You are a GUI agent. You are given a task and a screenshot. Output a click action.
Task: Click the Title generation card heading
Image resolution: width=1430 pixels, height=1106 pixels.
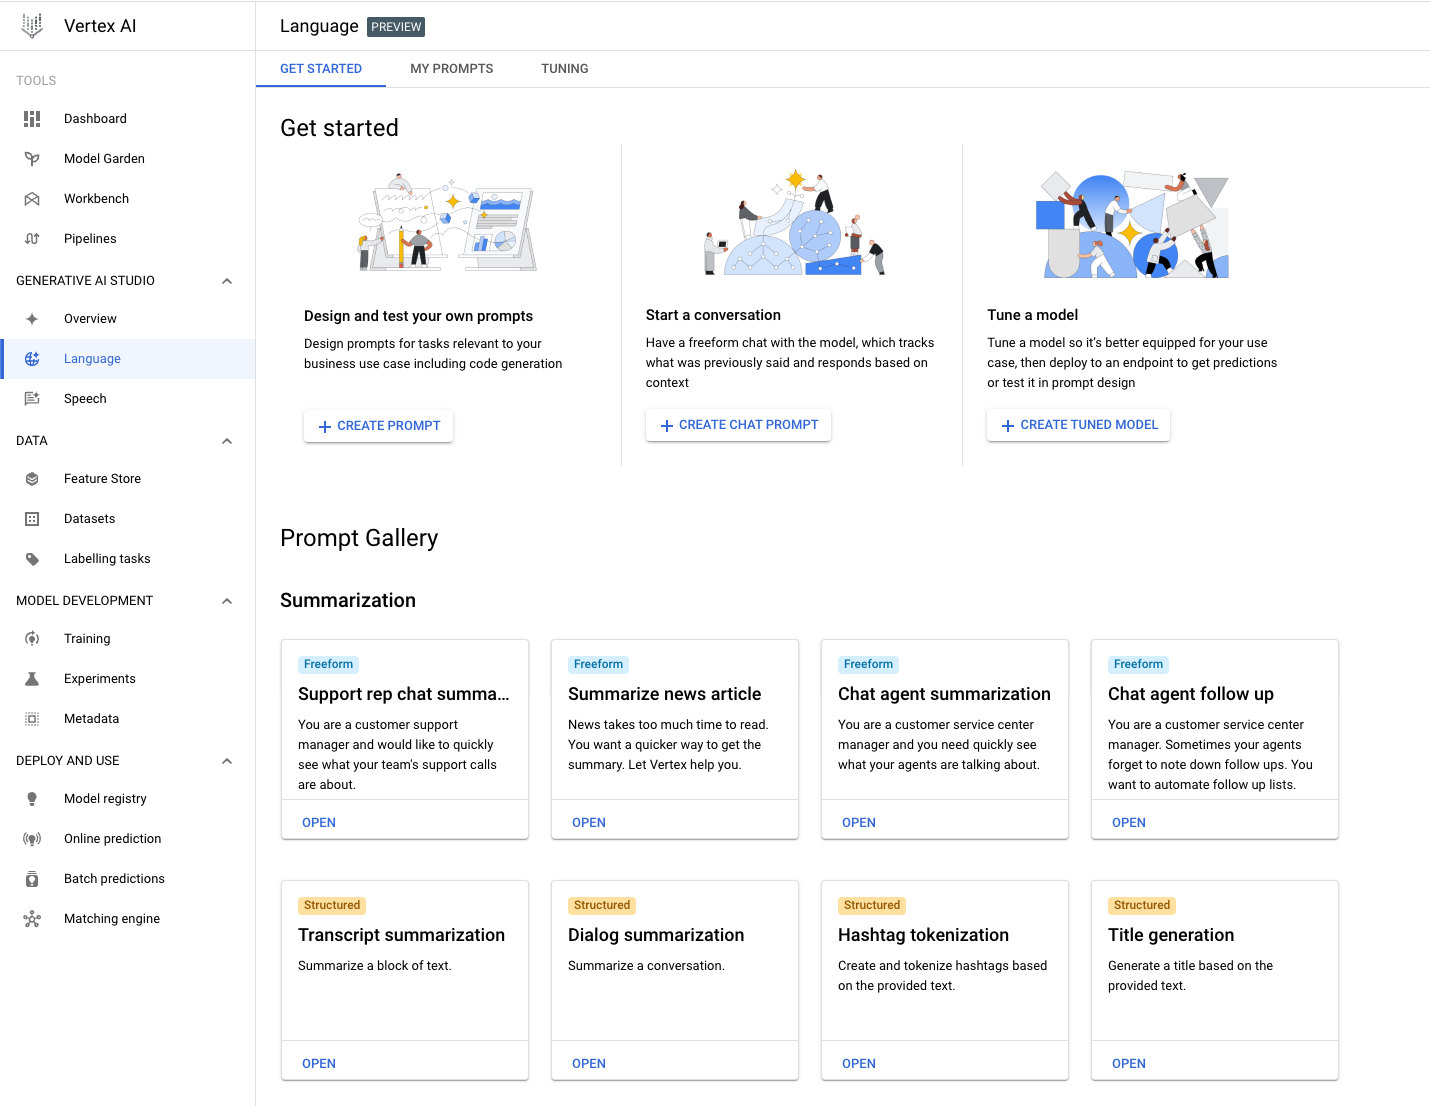[1171, 936]
